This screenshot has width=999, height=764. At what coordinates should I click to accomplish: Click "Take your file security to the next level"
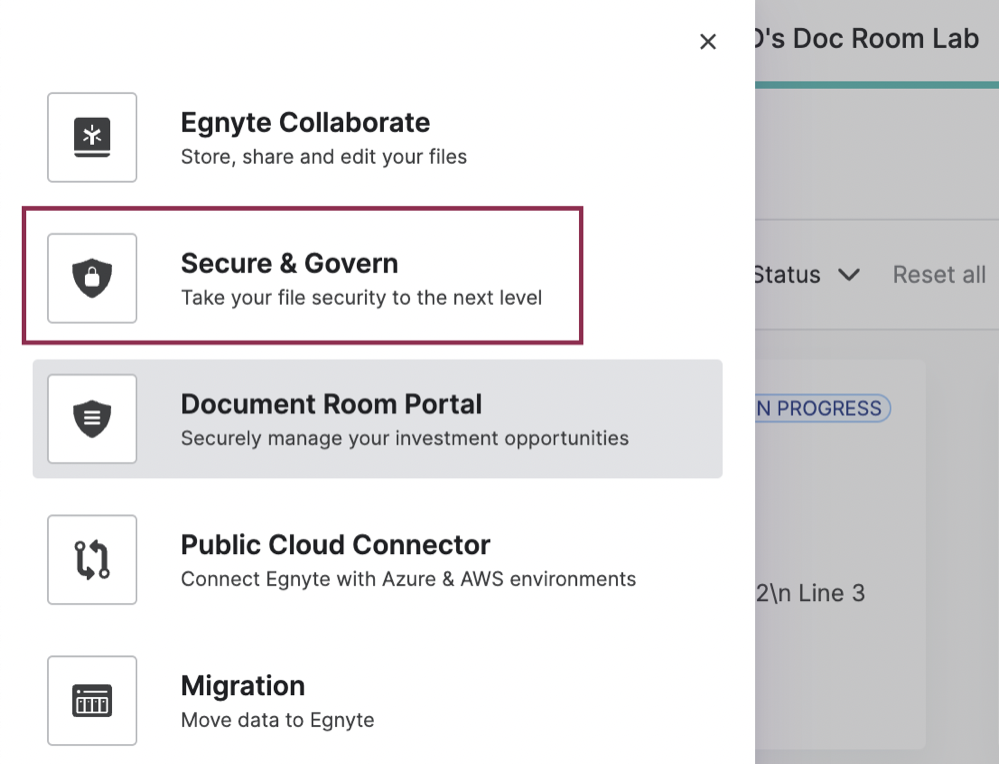click(361, 298)
